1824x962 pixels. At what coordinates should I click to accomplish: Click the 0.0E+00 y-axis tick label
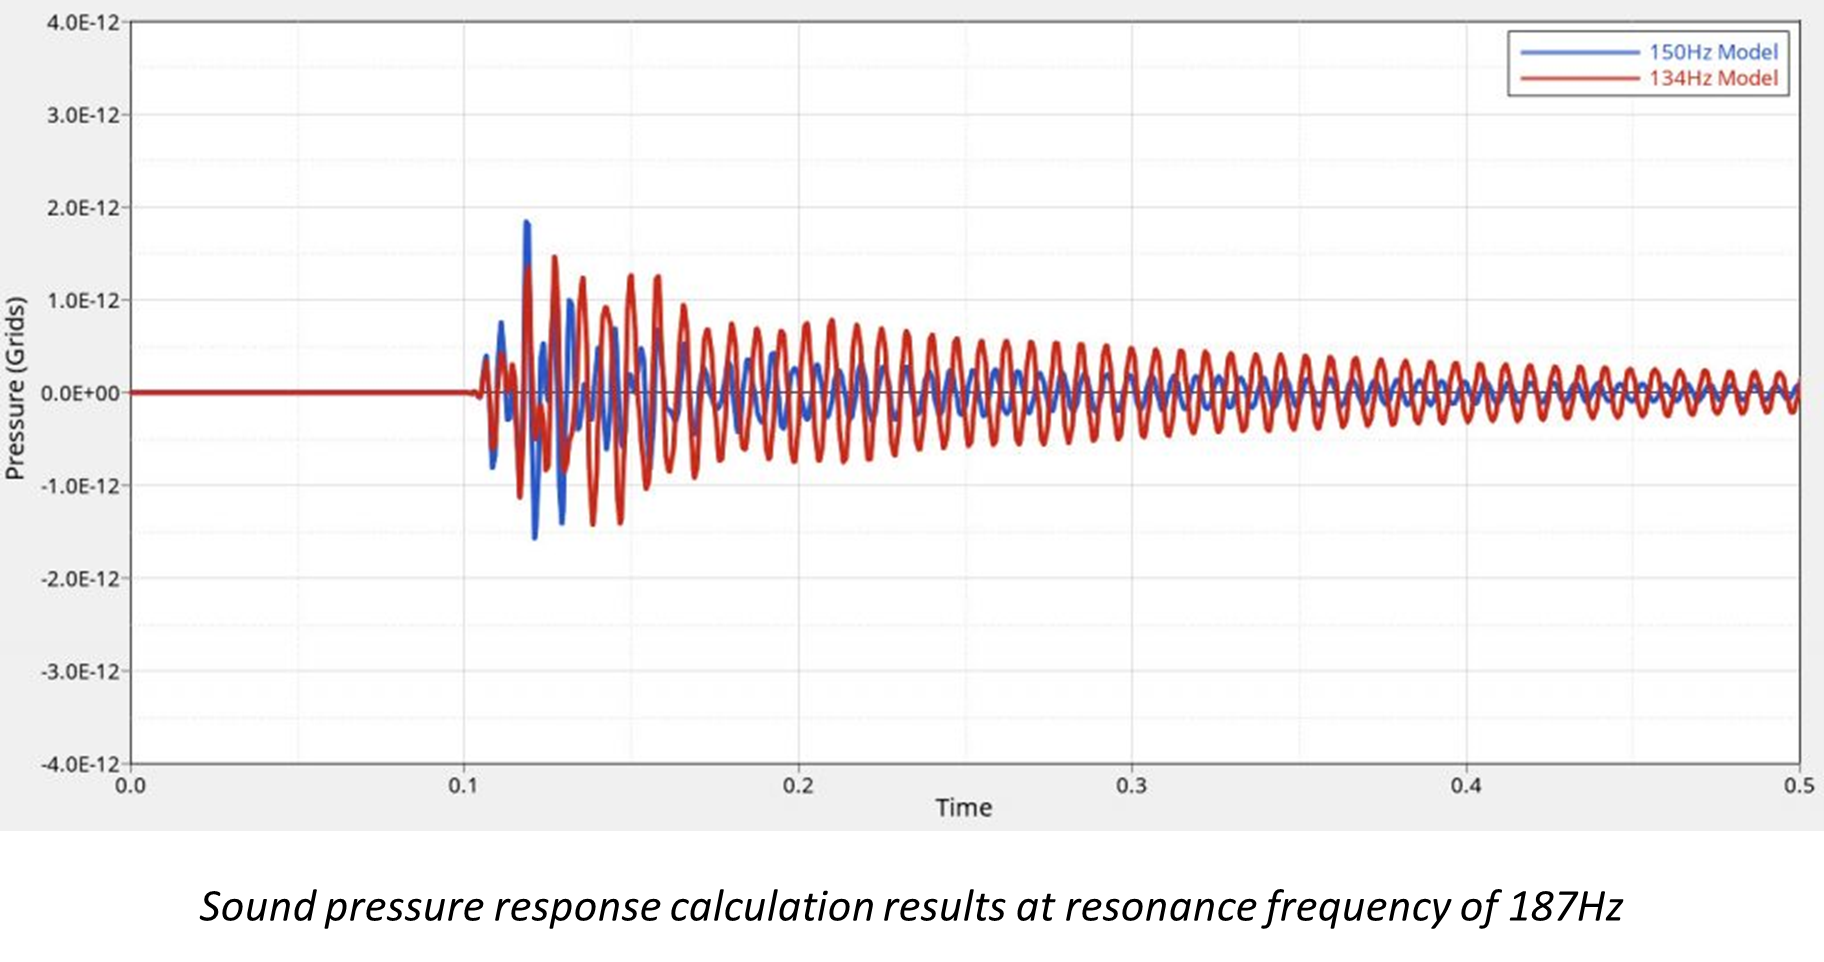(80, 393)
